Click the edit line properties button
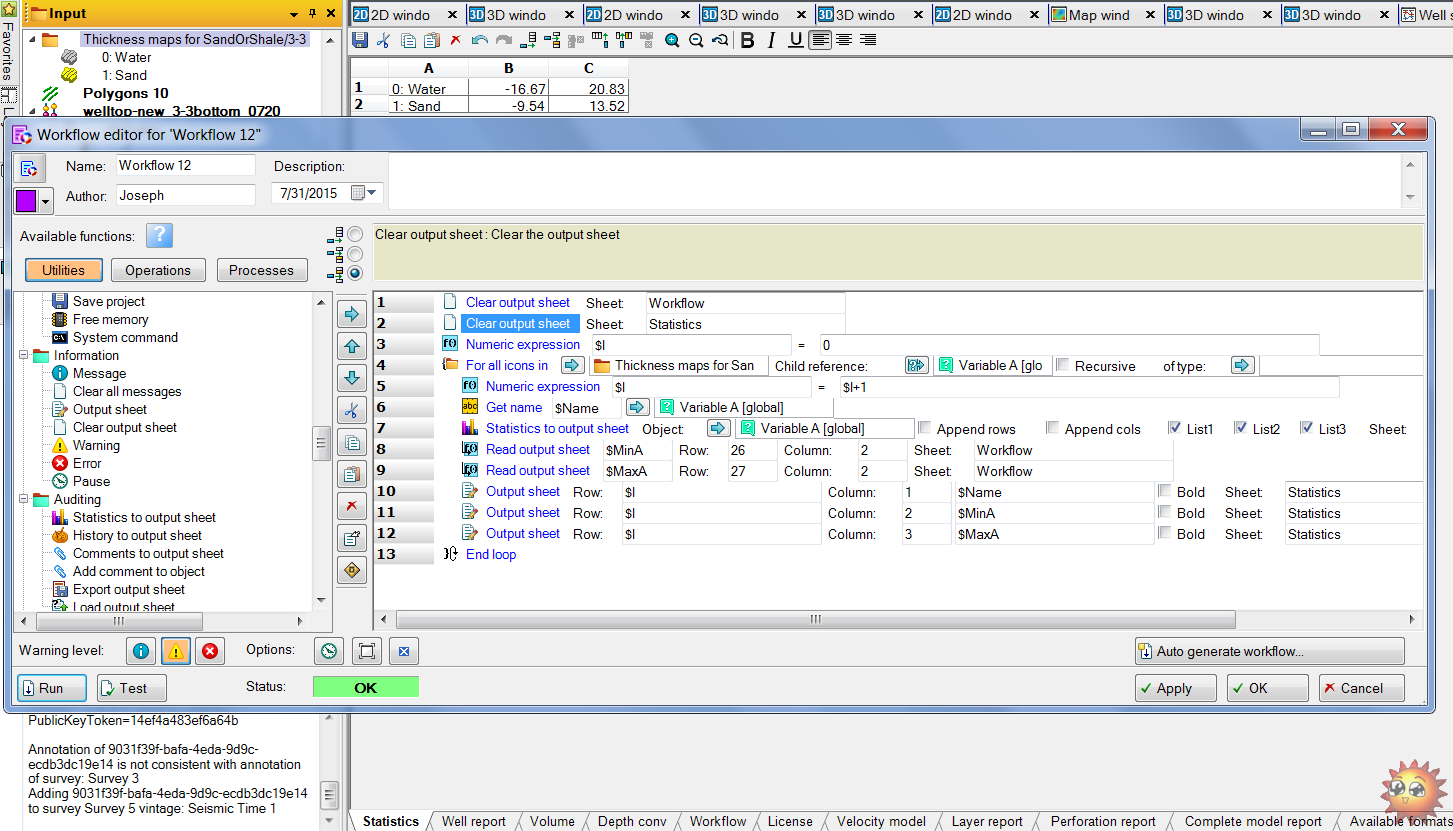The height and width of the screenshot is (831, 1453). click(x=352, y=538)
